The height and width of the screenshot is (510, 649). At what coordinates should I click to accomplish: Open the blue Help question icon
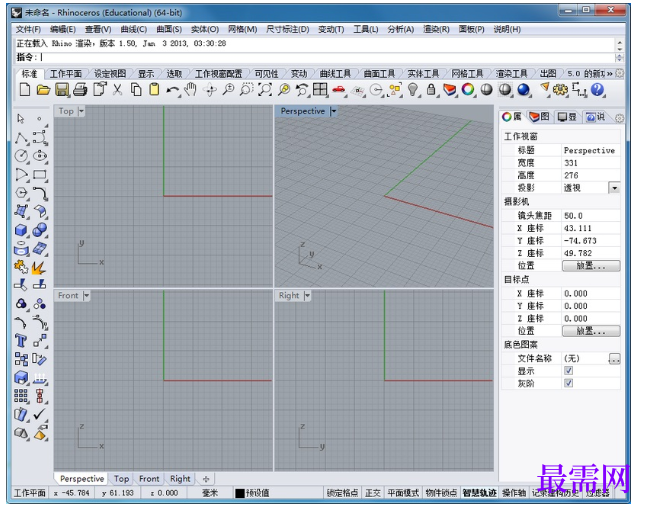(597, 89)
